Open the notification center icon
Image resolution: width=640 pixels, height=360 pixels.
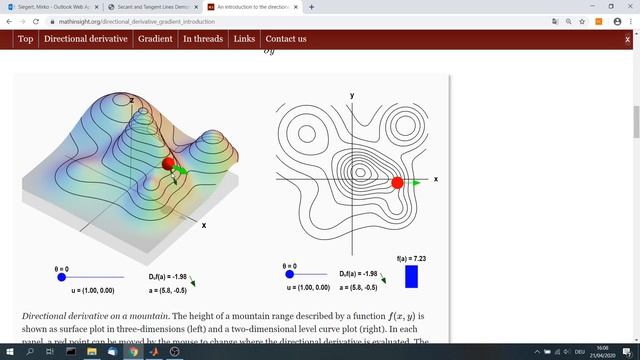627,352
